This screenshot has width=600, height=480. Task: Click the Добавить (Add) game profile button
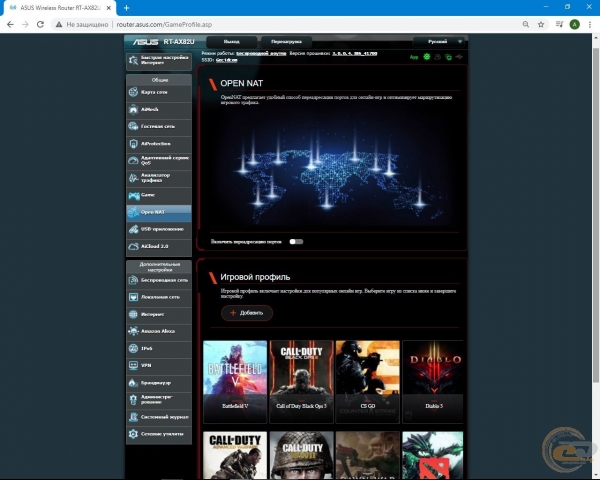pyautogui.click(x=247, y=313)
